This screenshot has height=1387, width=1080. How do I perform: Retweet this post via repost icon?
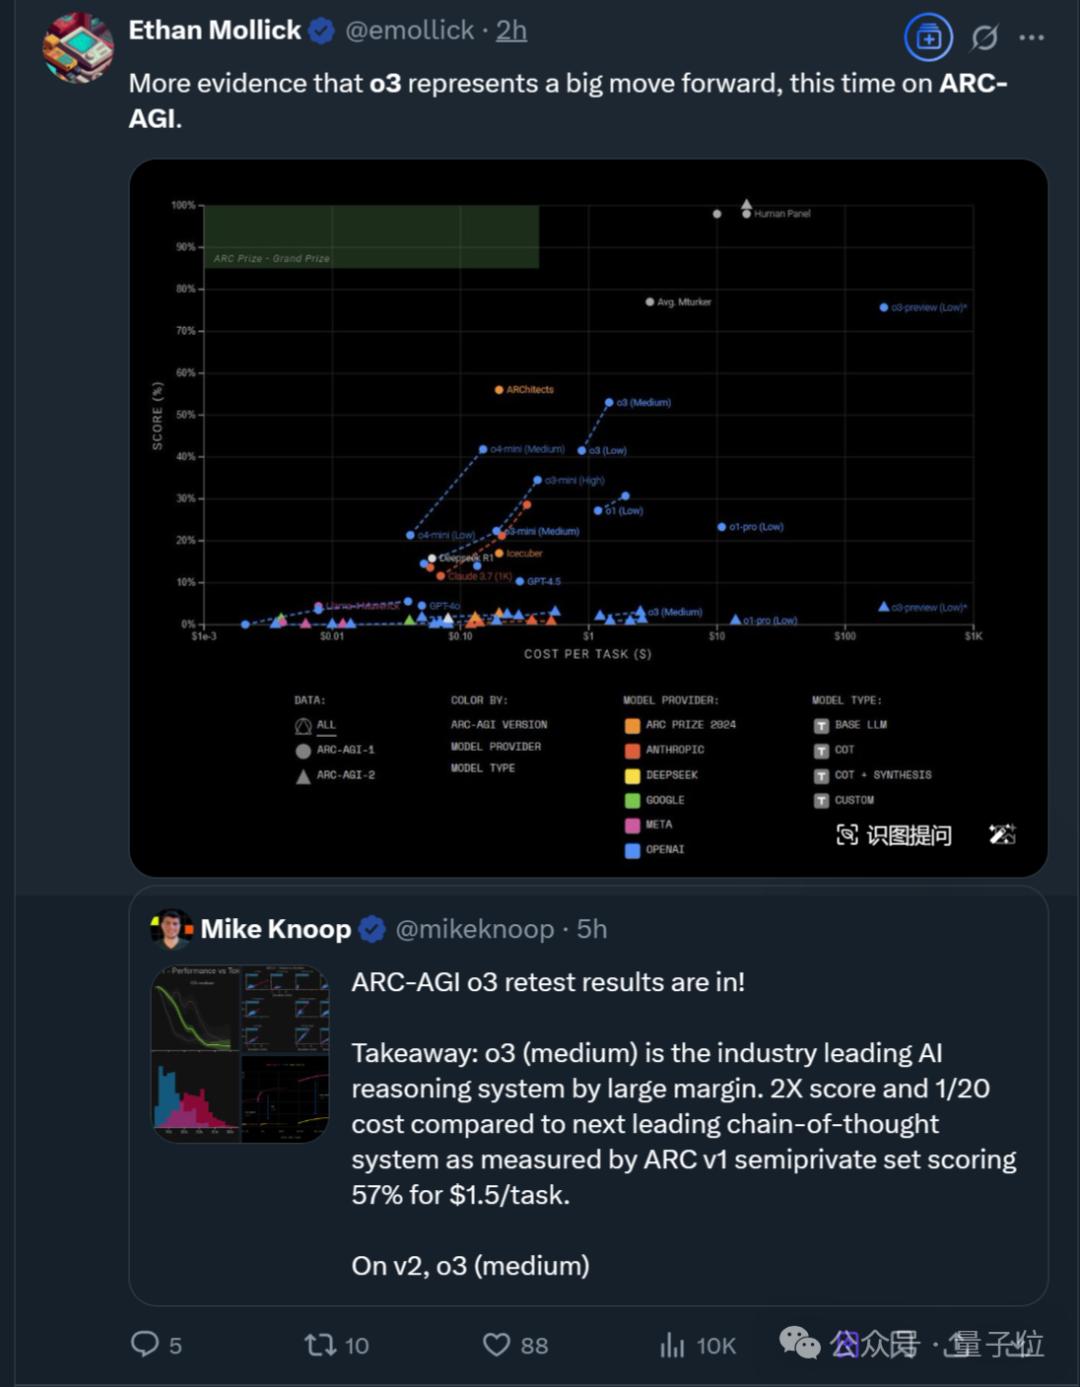pos(321,1345)
